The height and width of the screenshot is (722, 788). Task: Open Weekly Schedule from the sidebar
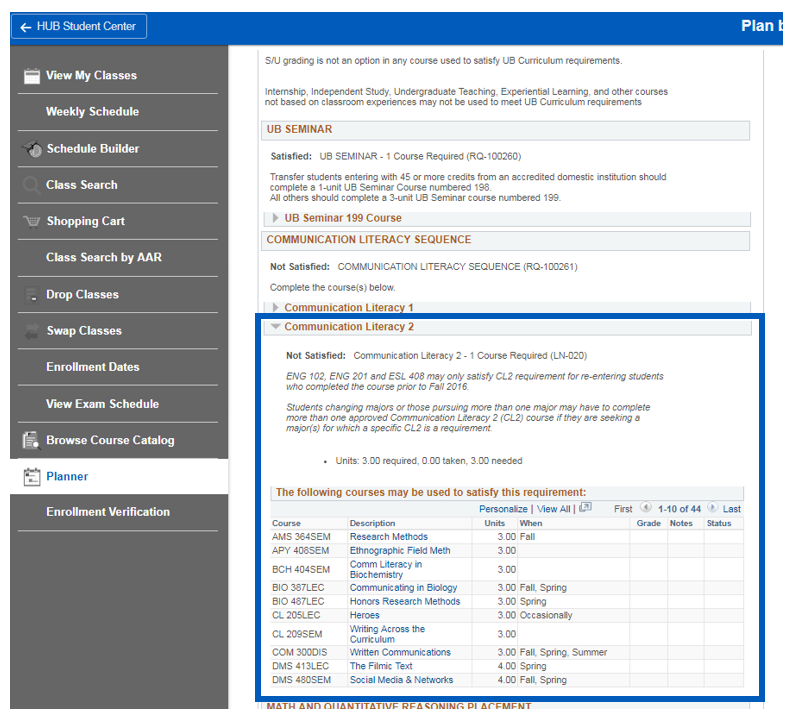pyautogui.click(x=92, y=112)
